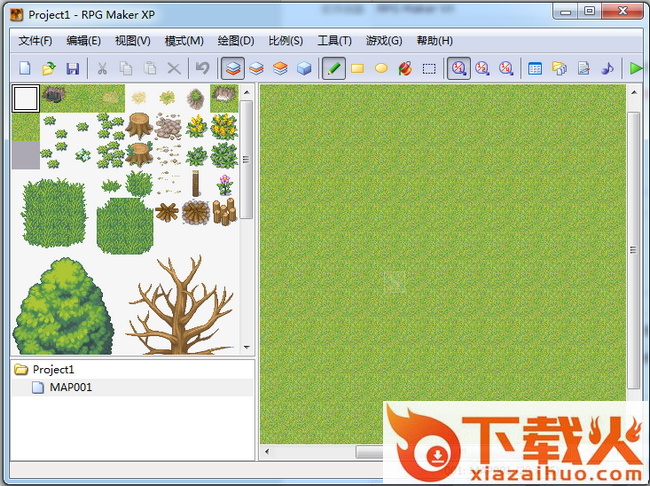Click tileset palette scroll down arrow
Screen dimensions: 650x486
(x=247, y=347)
